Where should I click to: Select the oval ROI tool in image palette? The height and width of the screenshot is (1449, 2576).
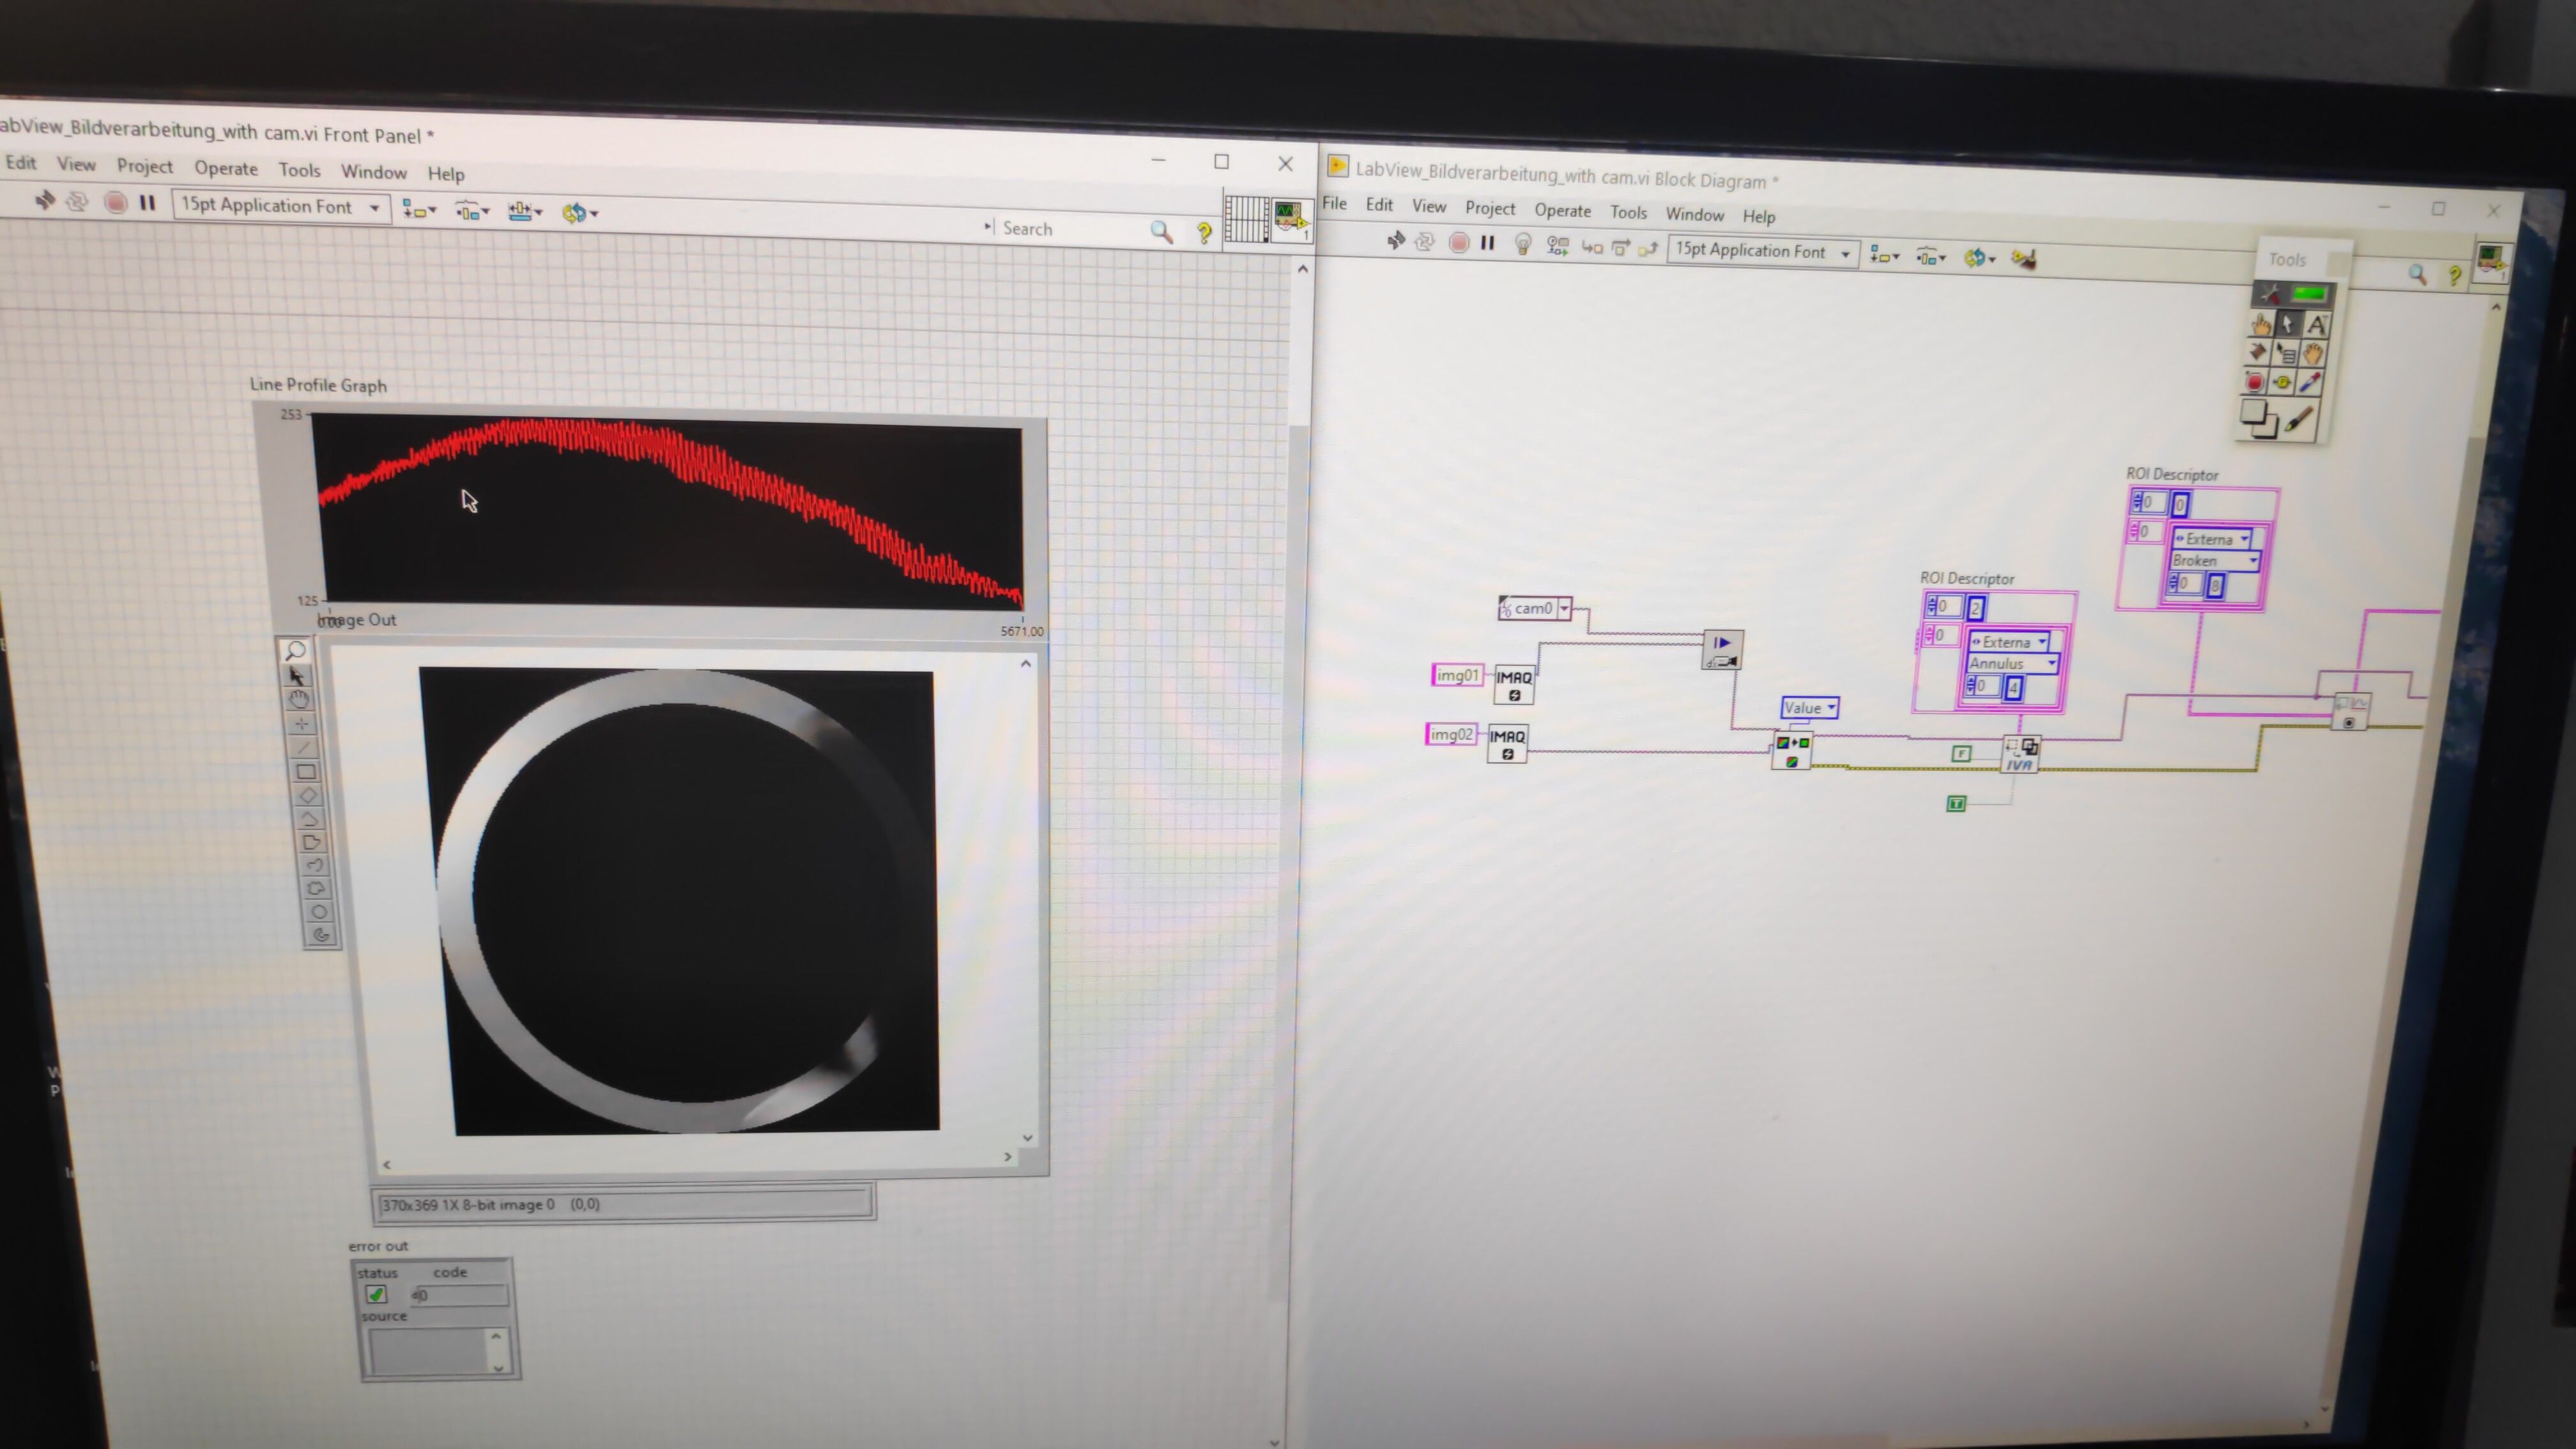coord(319,912)
